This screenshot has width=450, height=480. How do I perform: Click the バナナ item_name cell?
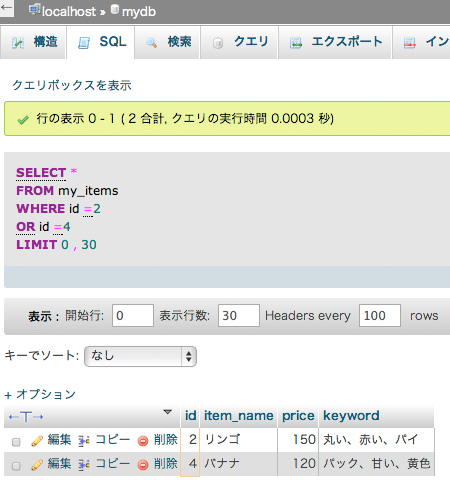pyautogui.click(x=238, y=464)
